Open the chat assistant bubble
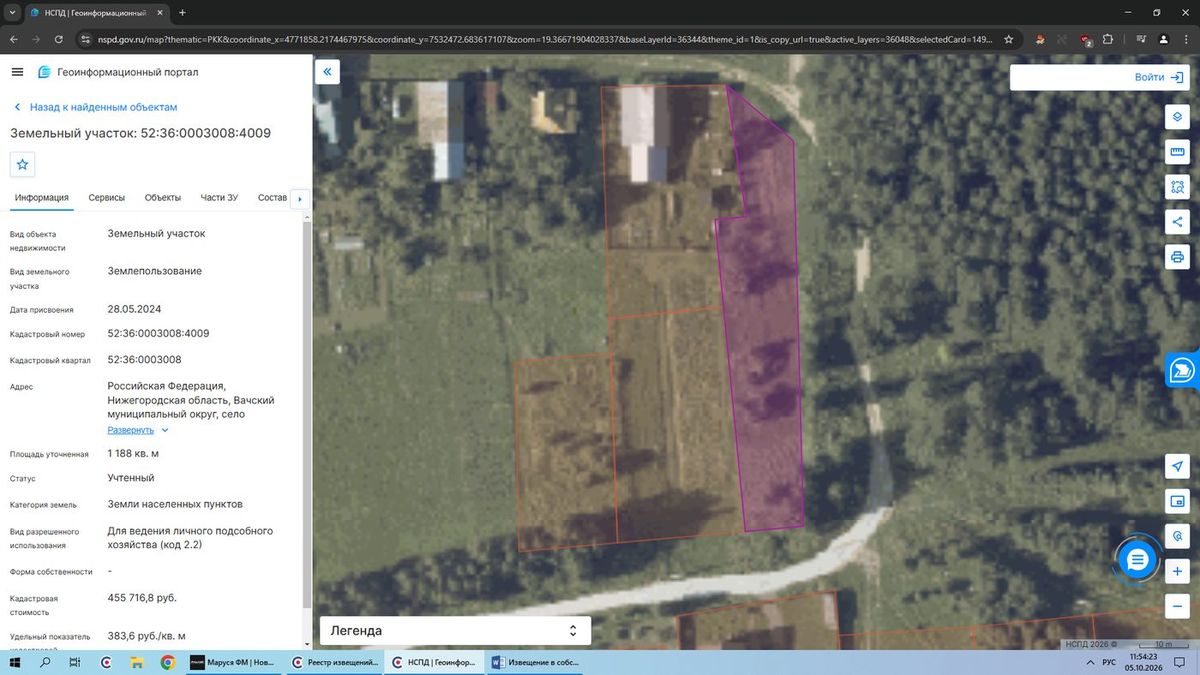 tap(1137, 560)
